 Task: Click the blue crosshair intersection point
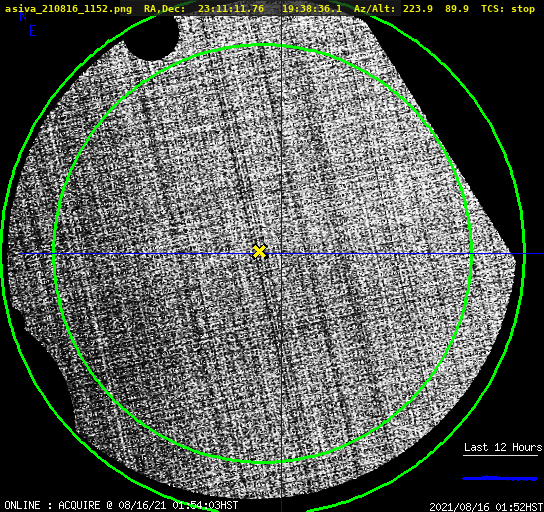coord(281,254)
